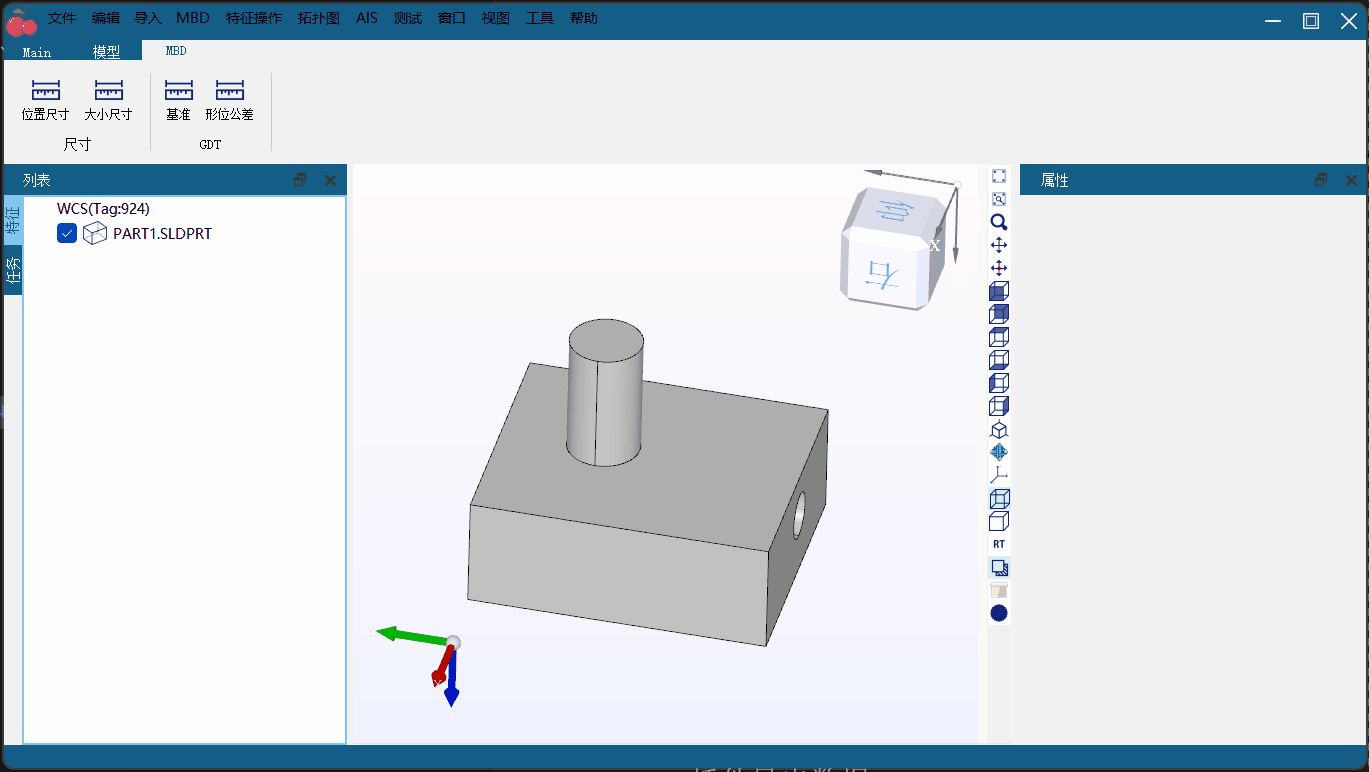Switch to the 任务 side tab

point(12,271)
